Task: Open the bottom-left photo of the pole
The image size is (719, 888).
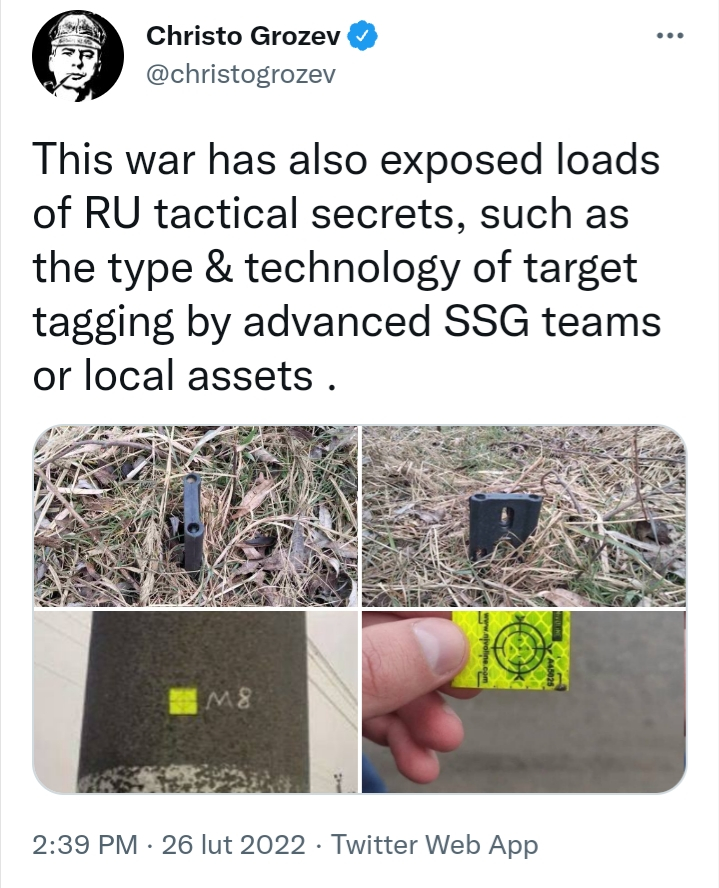Action: pos(195,702)
